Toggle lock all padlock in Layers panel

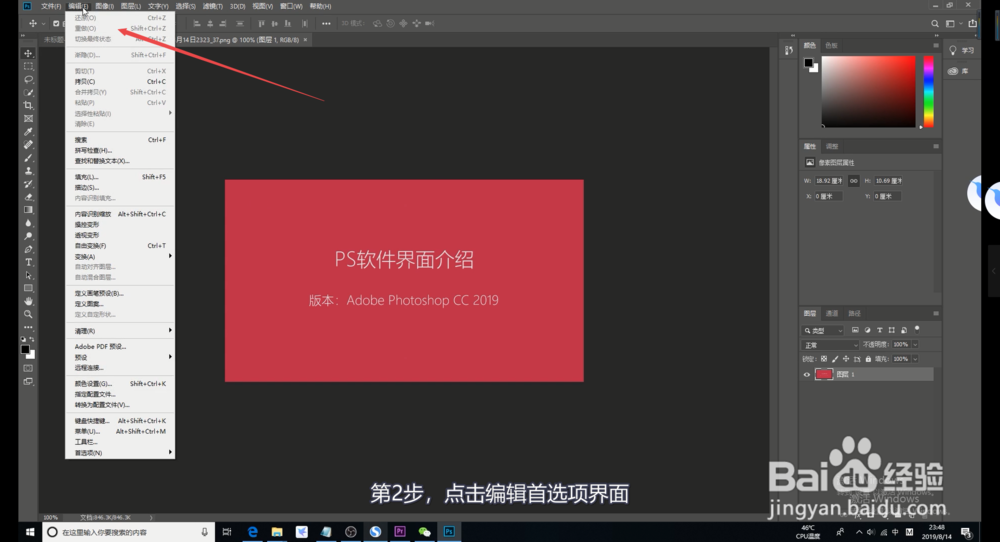(x=868, y=359)
